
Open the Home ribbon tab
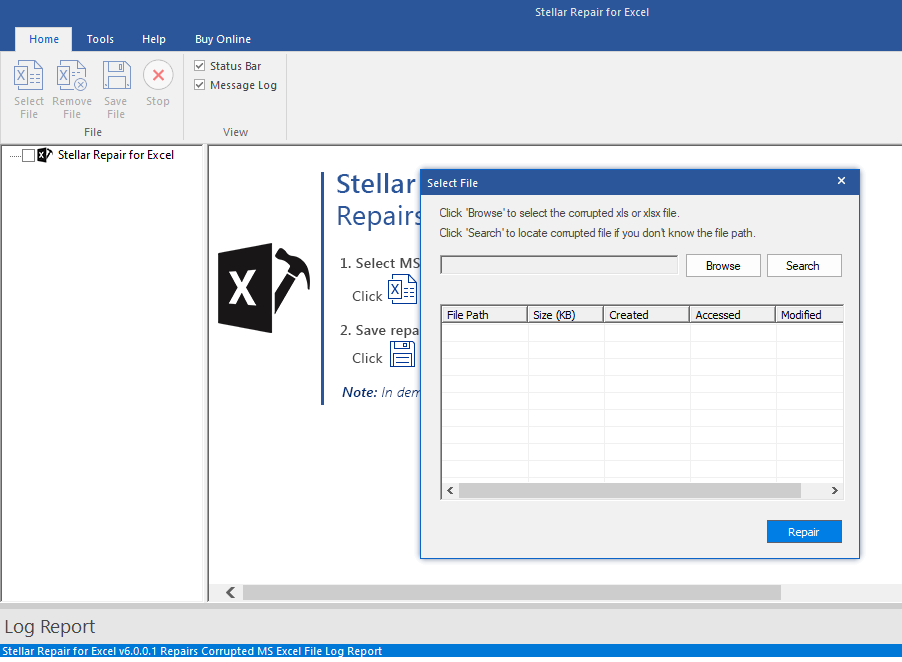click(x=44, y=39)
